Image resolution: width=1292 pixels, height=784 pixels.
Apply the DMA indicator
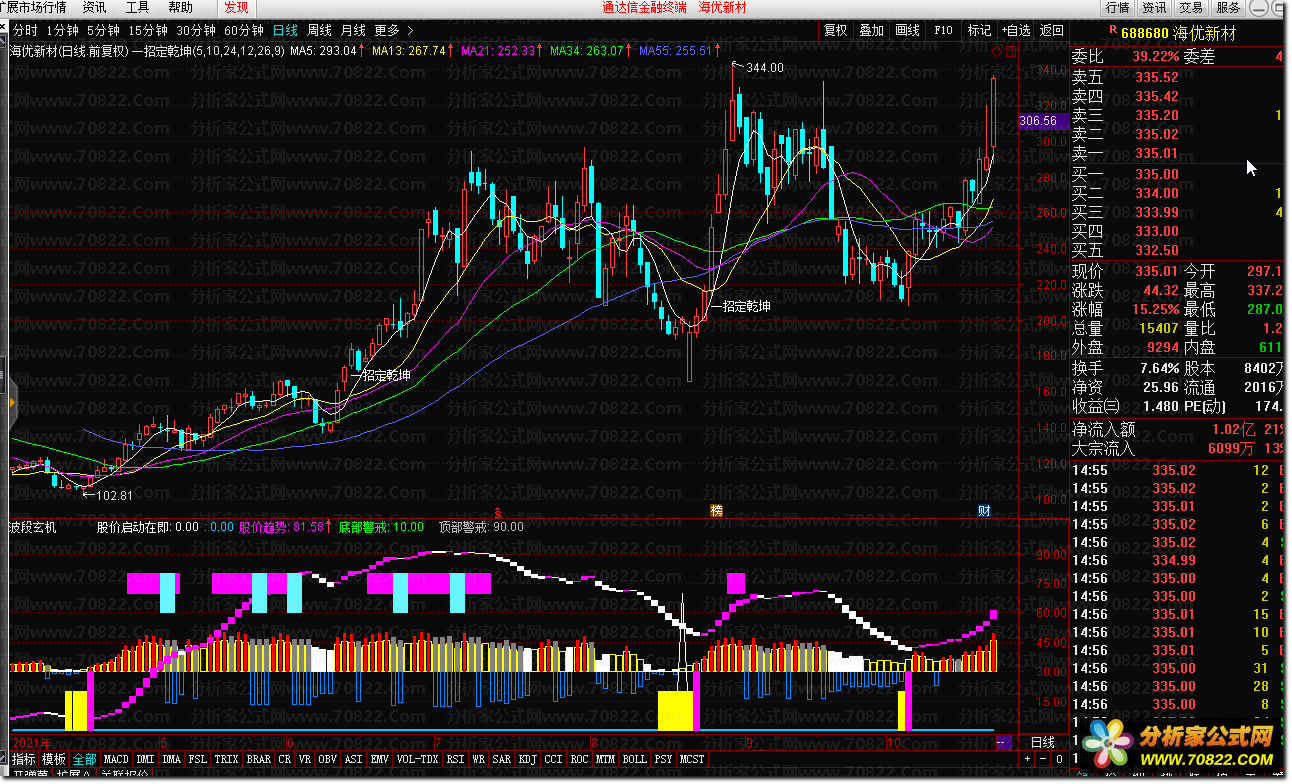[172, 759]
